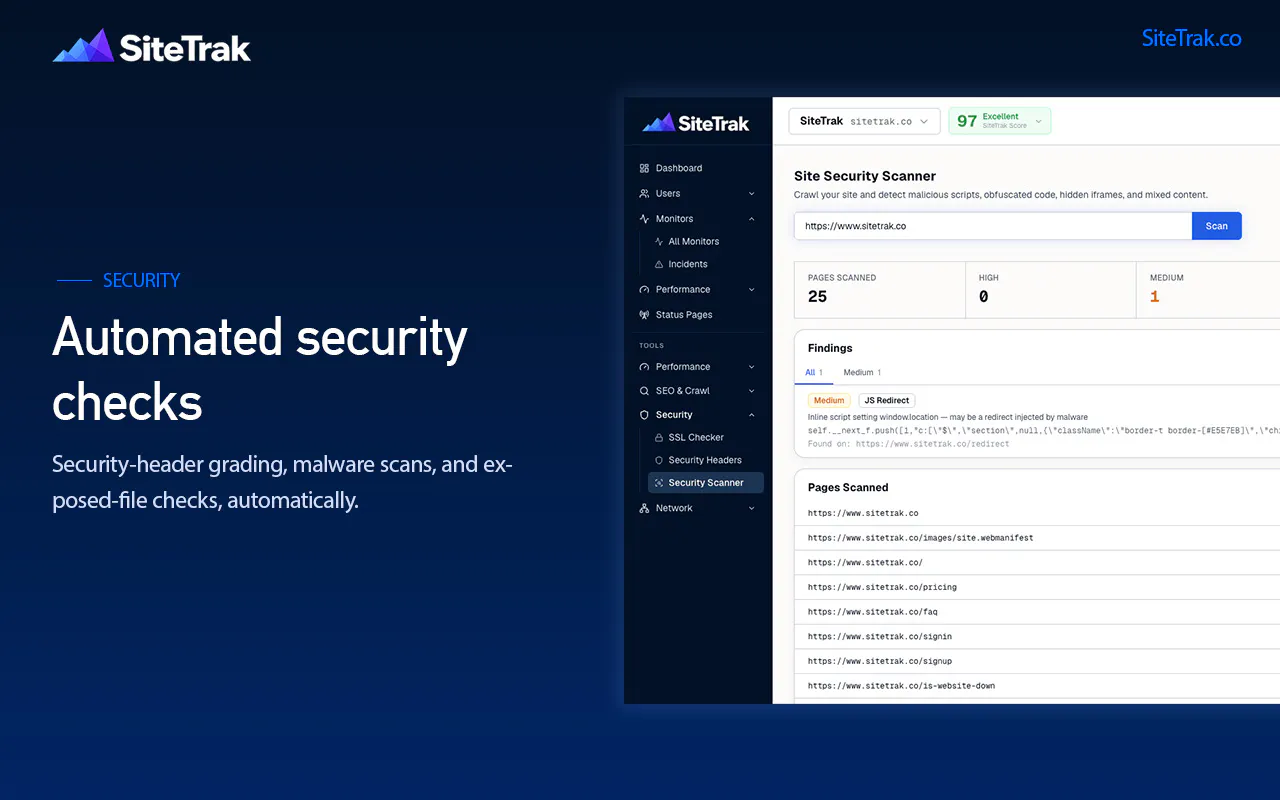The image size is (1280, 800).
Task: Click the Medium findings count card
Action: pos(1208,288)
